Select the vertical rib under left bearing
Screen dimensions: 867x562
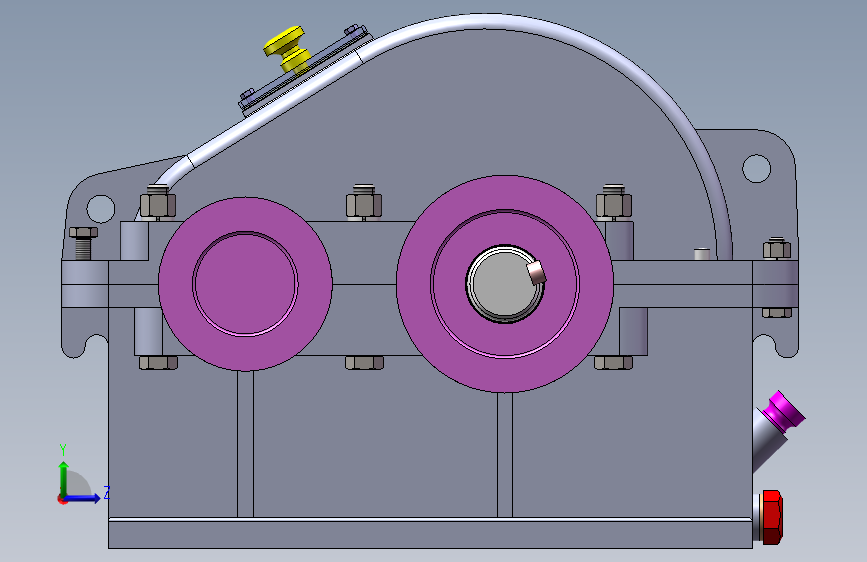246,444
